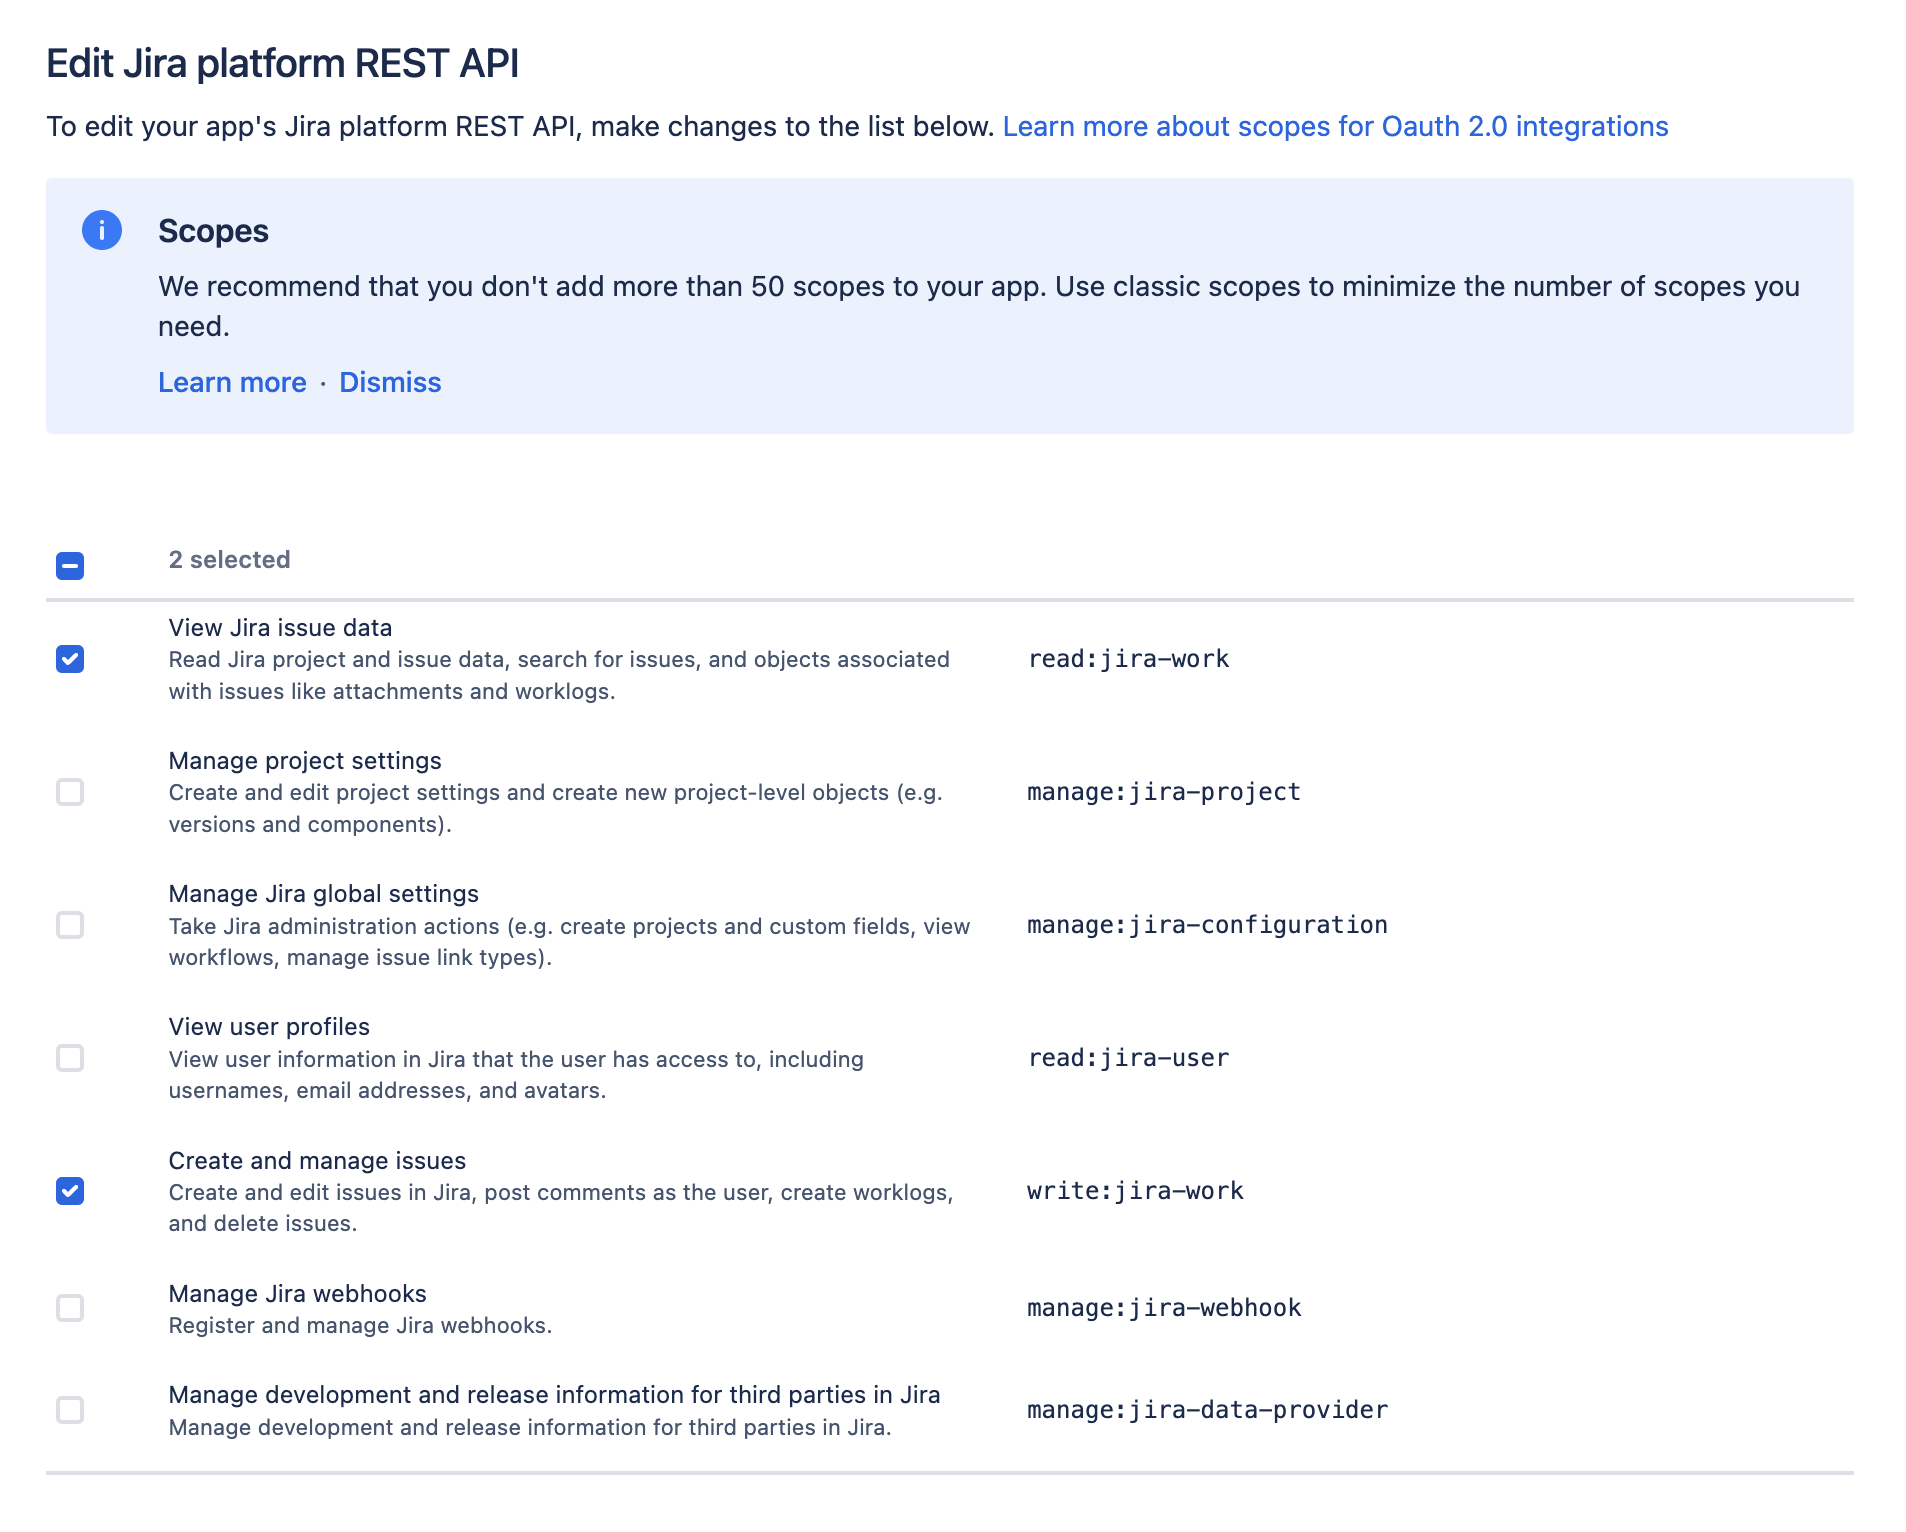
Task: Click the write:jira-work scope code
Action: tap(1135, 1191)
